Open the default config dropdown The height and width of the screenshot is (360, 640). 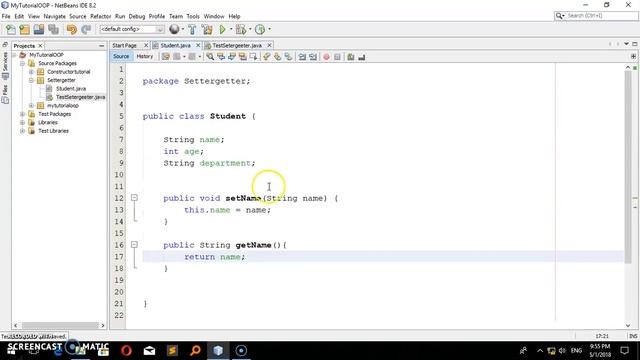[x=132, y=29]
